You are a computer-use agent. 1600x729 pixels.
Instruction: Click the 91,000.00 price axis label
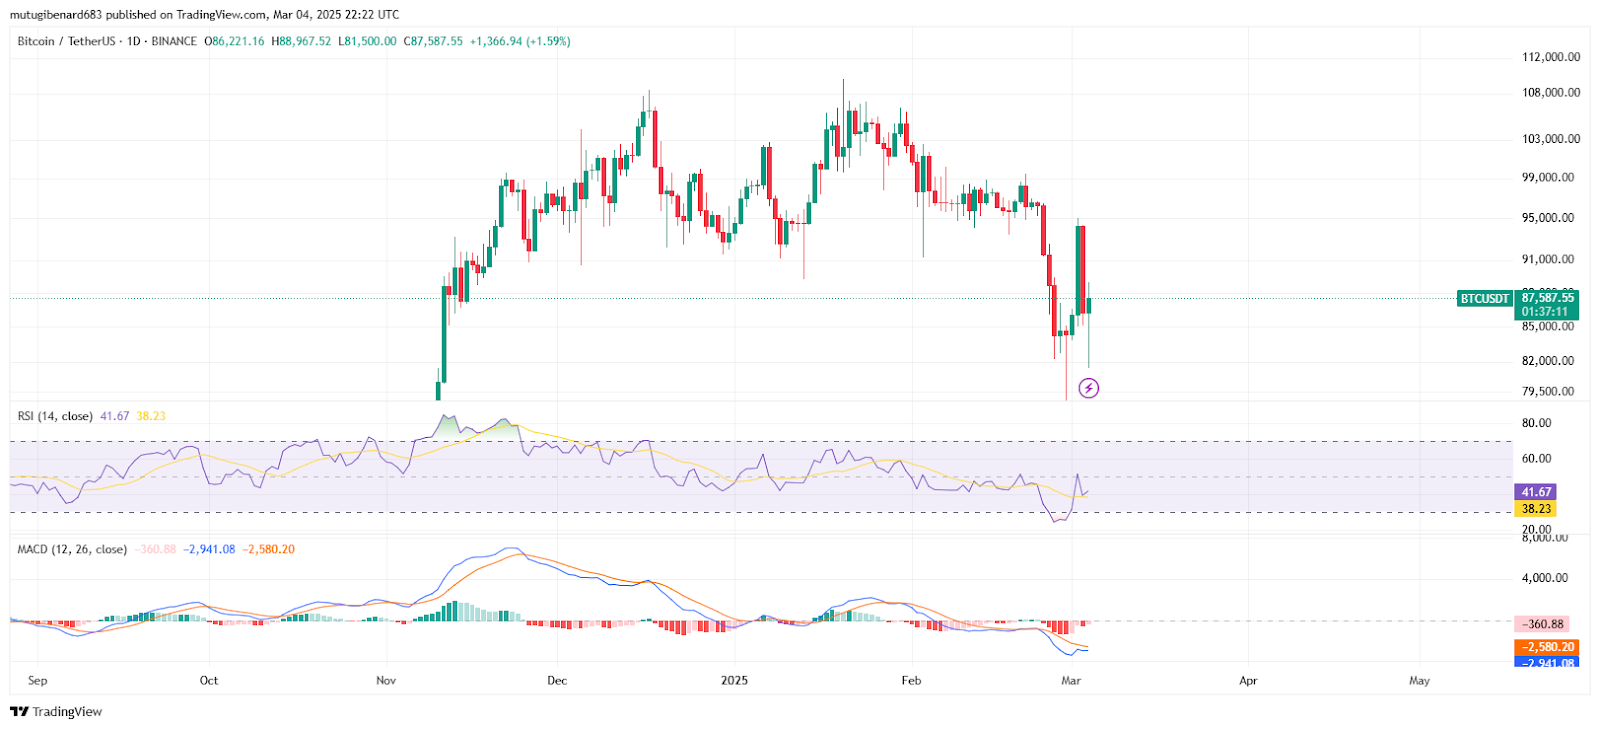1548,259
